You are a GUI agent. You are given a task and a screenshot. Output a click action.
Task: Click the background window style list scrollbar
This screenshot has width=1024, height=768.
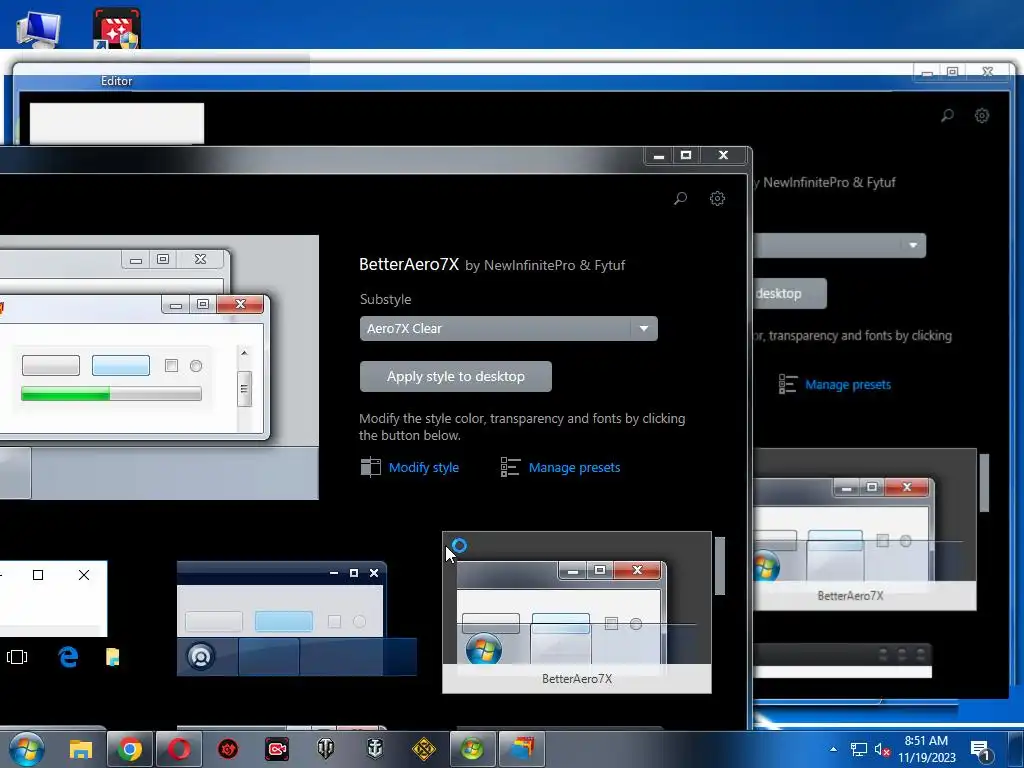[984, 483]
